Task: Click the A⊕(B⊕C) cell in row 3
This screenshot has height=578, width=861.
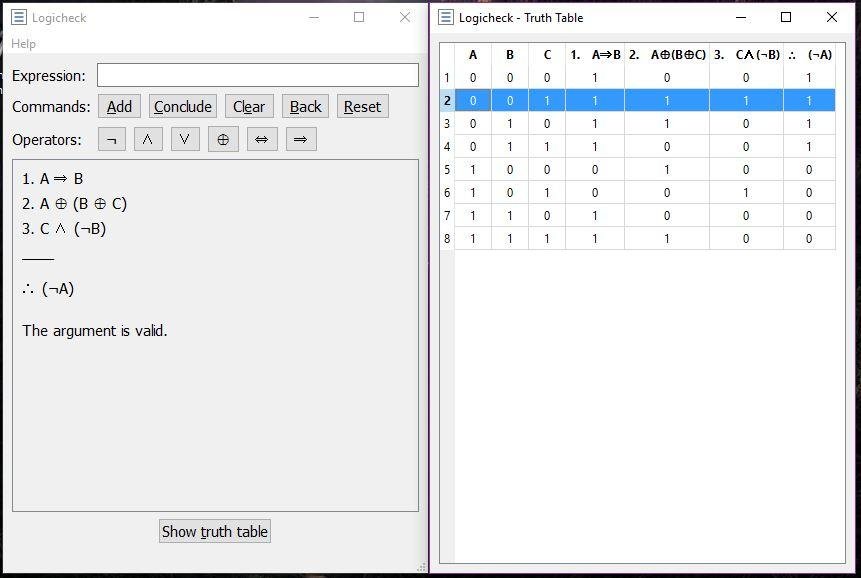Action: tap(667, 124)
